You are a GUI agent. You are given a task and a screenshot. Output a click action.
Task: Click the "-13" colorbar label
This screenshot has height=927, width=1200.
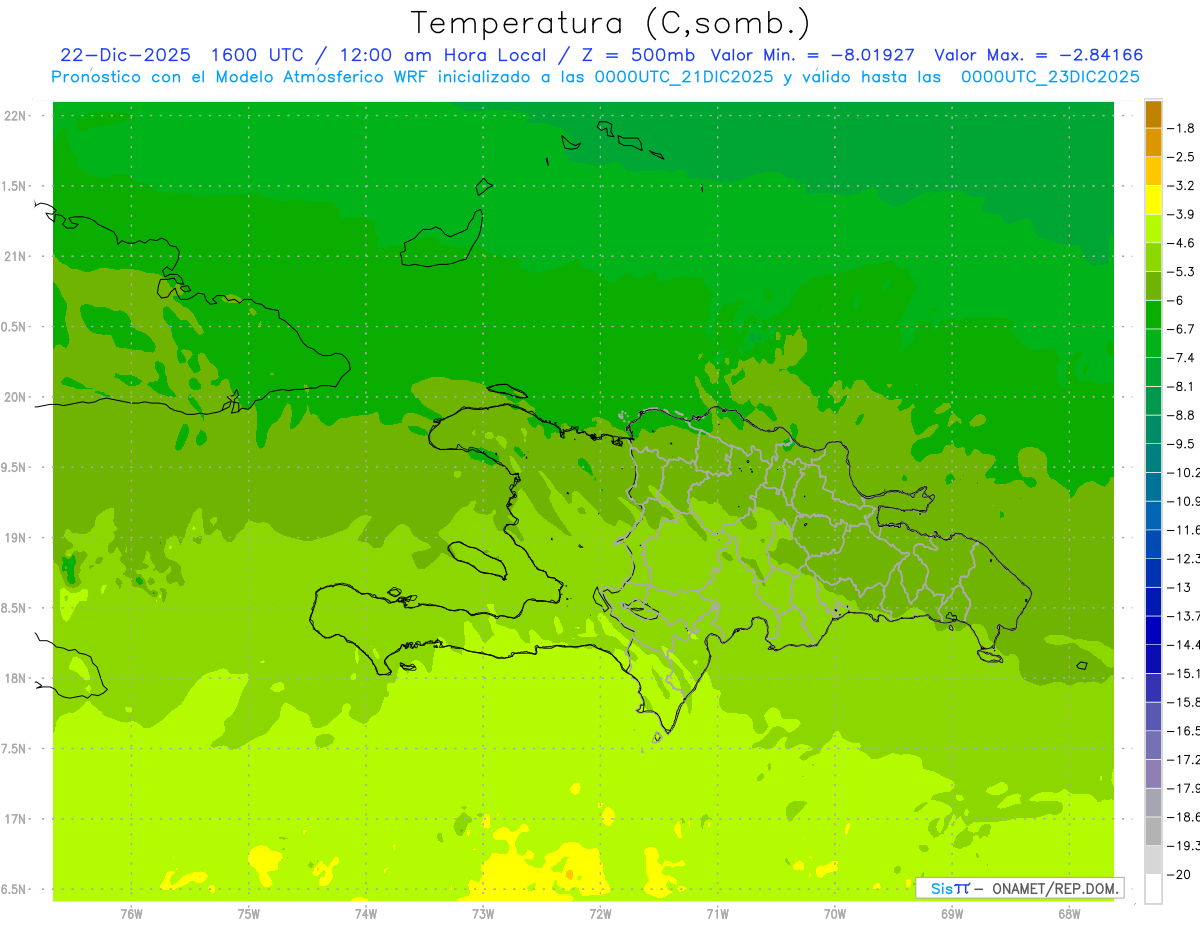pos(1179,587)
